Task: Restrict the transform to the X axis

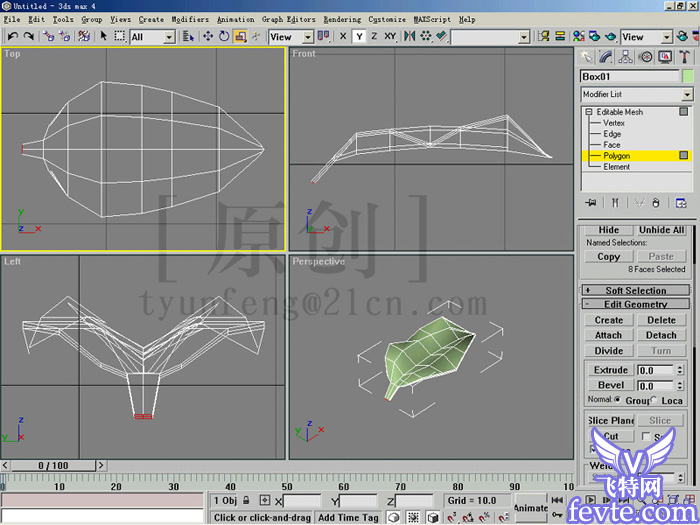Action: [x=343, y=37]
